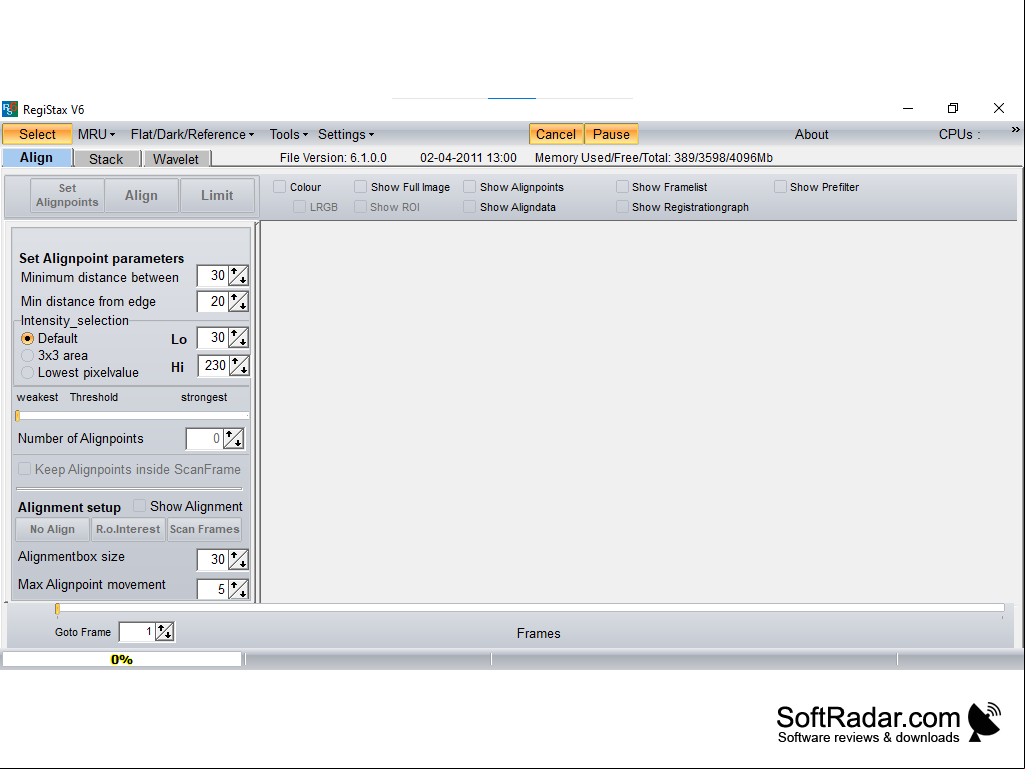The height and width of the screenshot is (769, 1025).
Task: Click the Pause button
Action: tap(611, 134)
